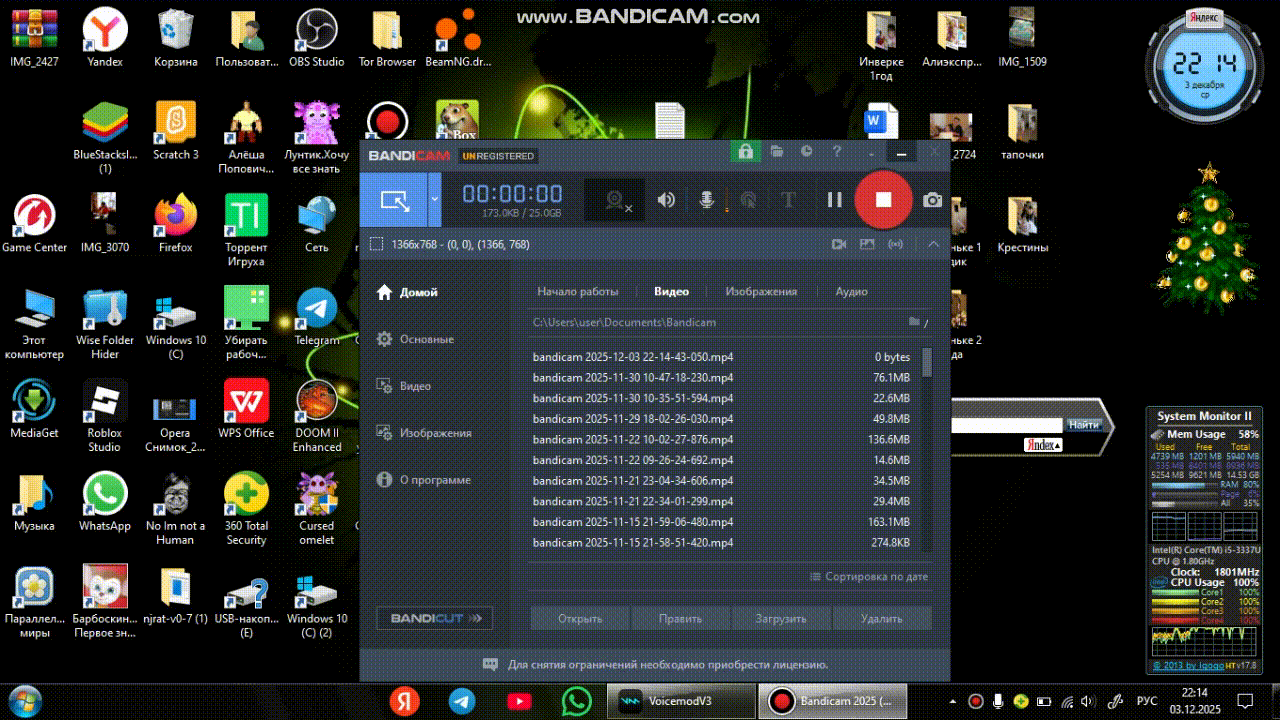Open Основные settings in sidebar

415,339
